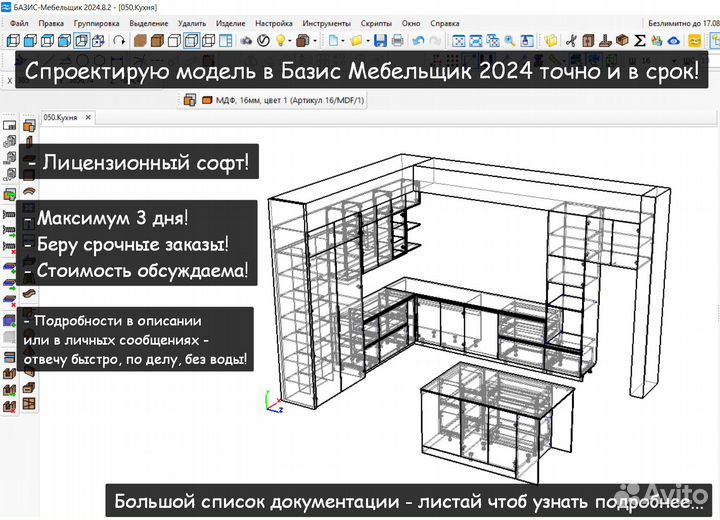Viewport: 720px width, 520px height.
Task: Click the black circle checkmark render icon
Action: 263,41
